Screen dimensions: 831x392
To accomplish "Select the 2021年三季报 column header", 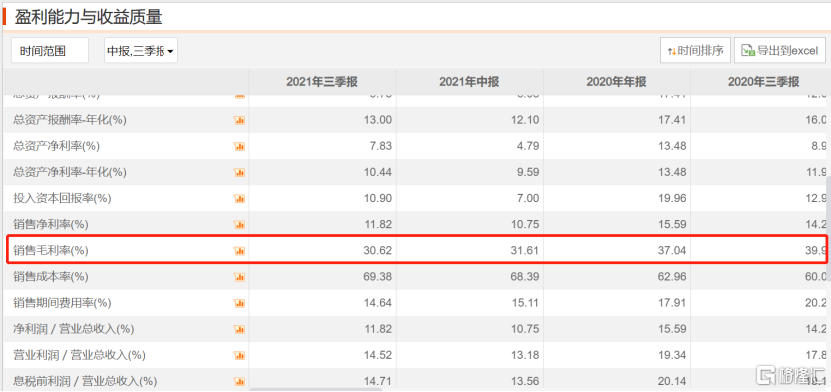I will (x=322, y=82).
